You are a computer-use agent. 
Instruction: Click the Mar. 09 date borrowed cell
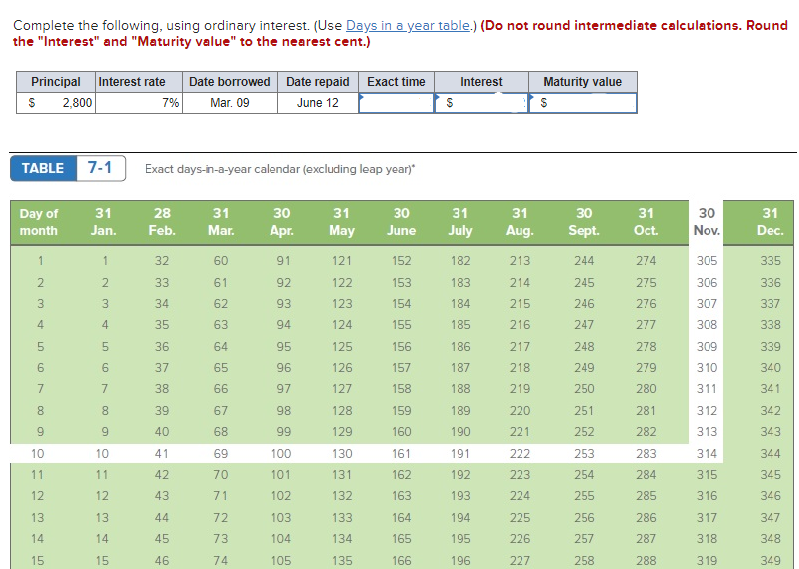(x=230, y=103)
